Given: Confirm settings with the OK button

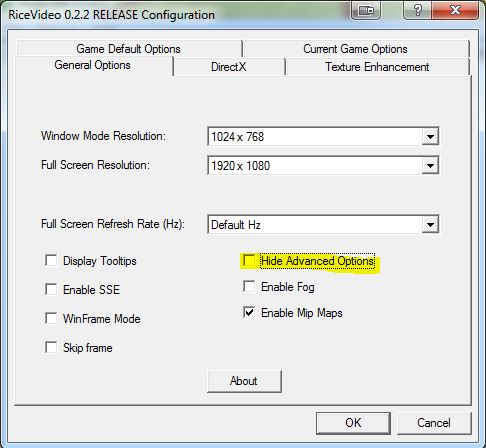Looking at the screenshot, I should point(353,423).
